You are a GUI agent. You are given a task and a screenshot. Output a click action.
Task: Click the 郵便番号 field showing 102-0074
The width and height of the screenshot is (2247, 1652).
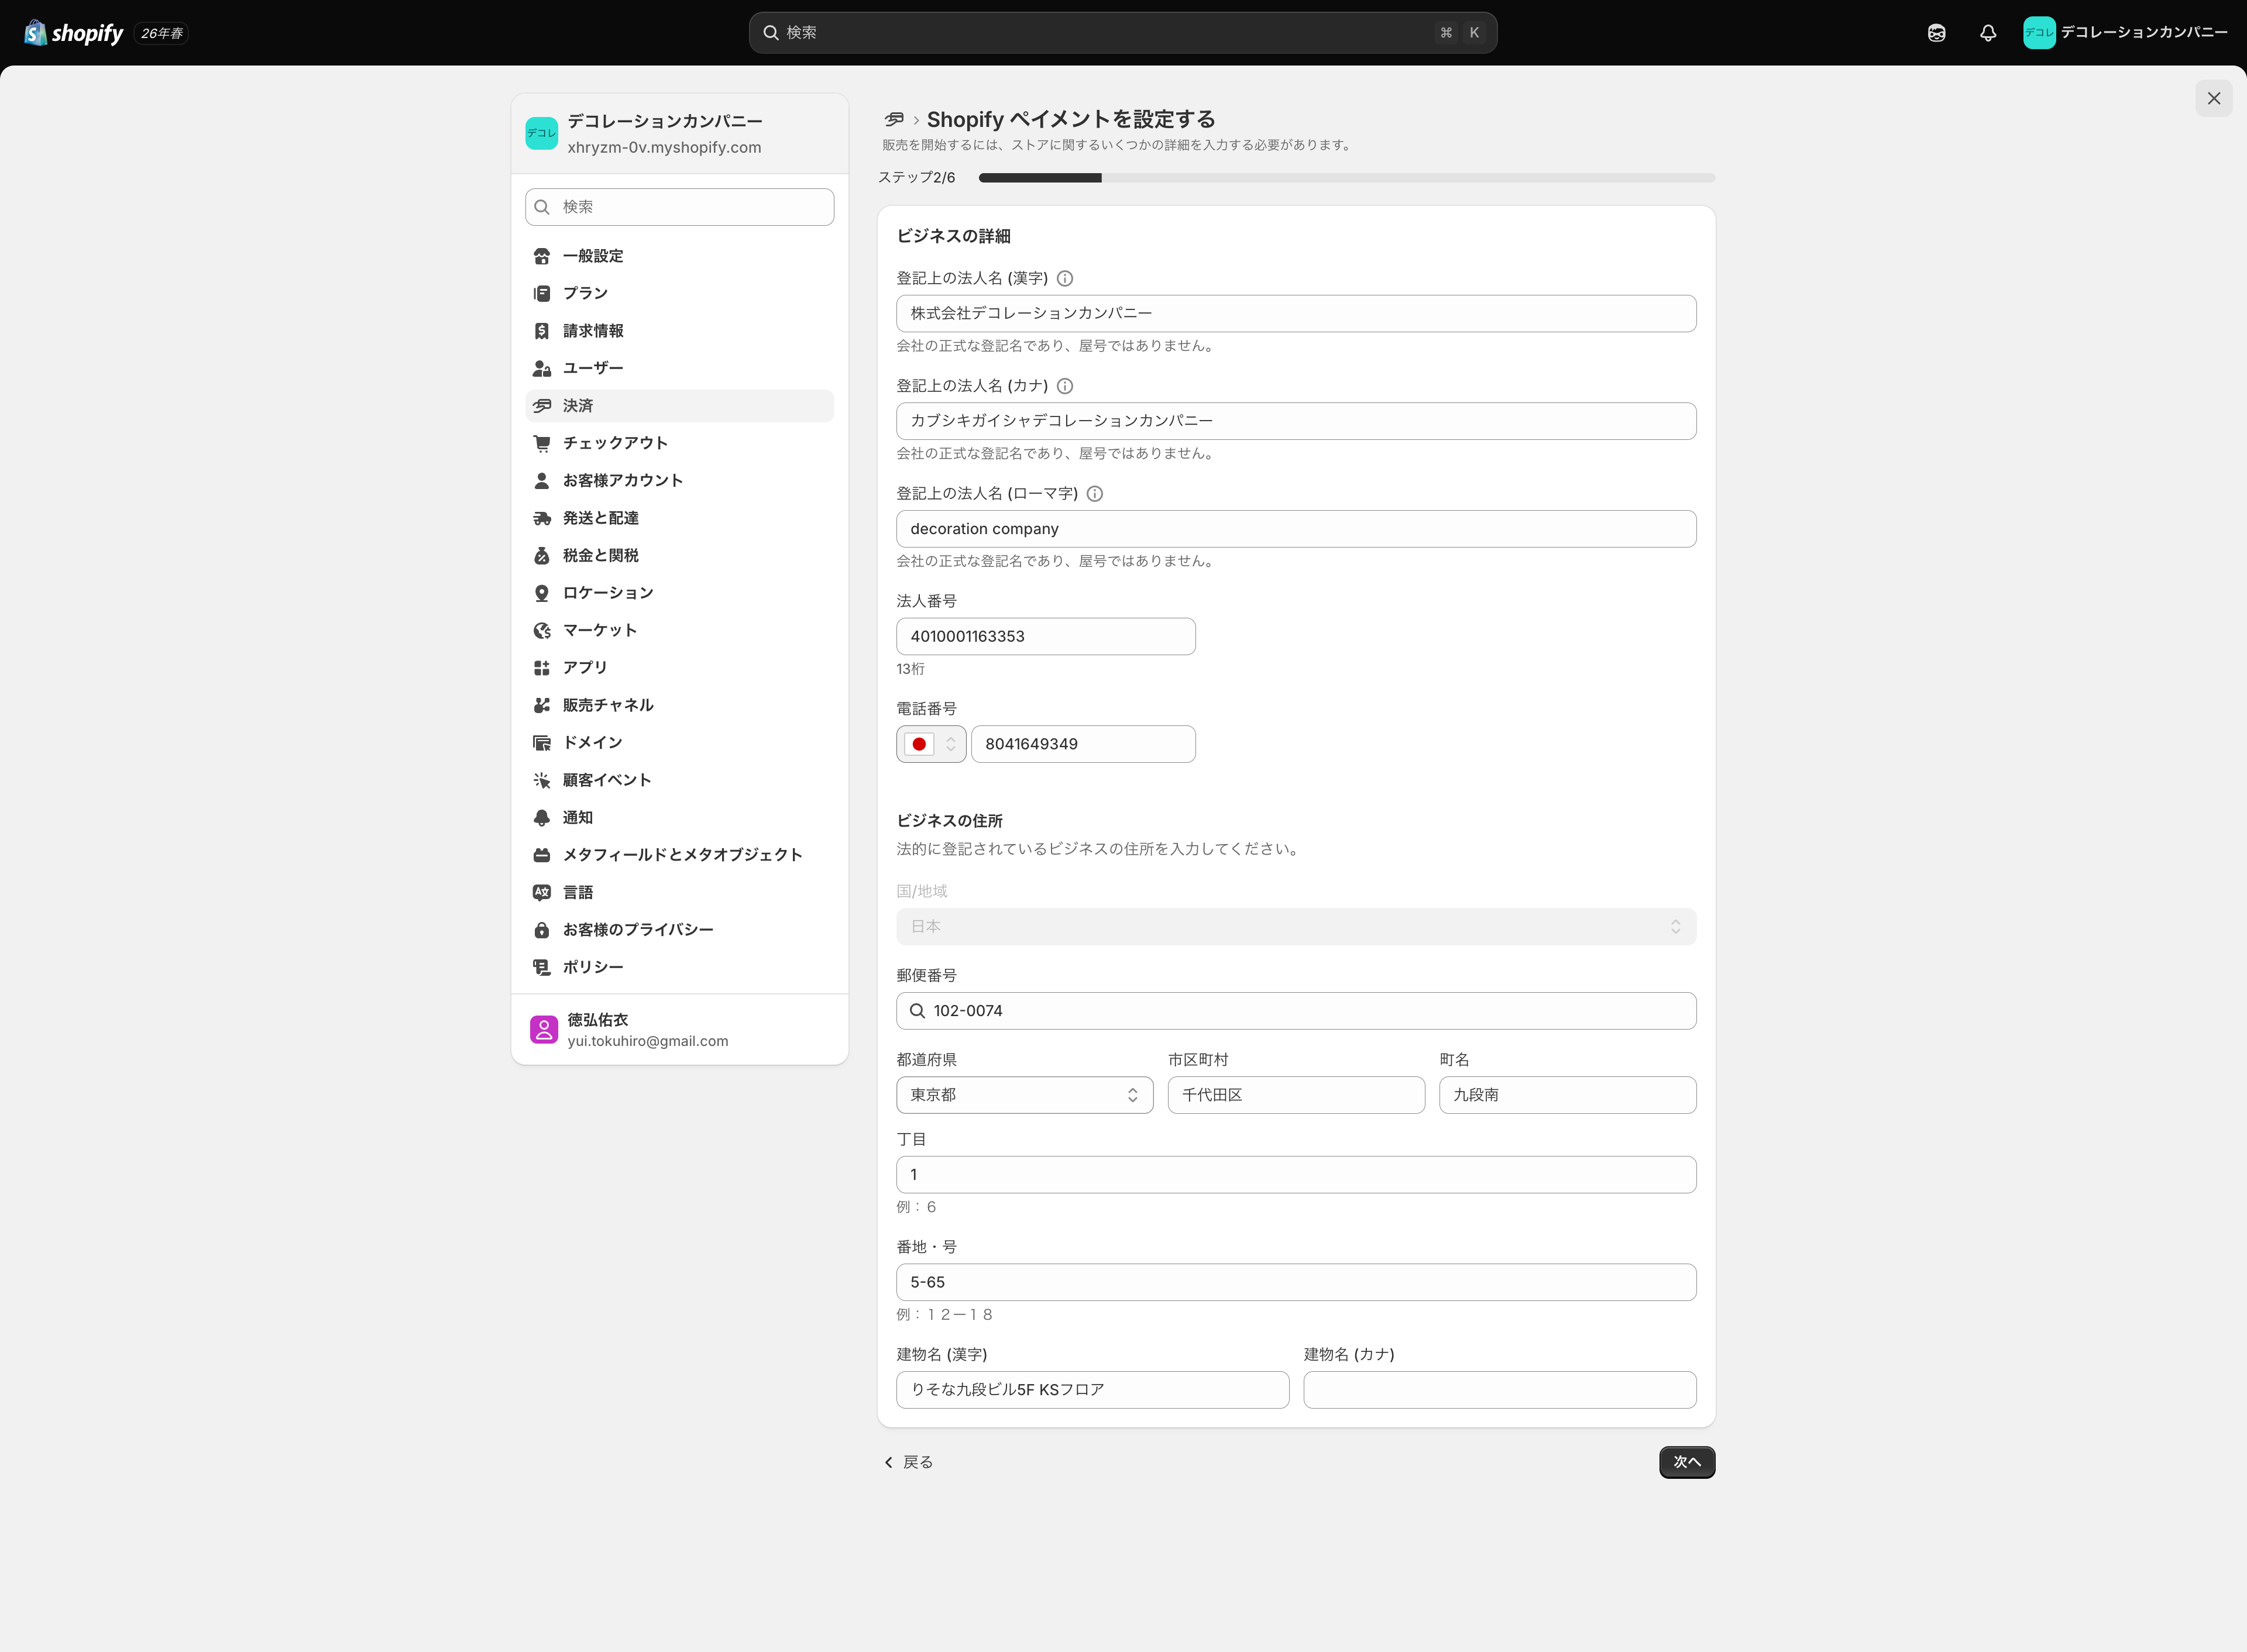click(1296, 1011)
